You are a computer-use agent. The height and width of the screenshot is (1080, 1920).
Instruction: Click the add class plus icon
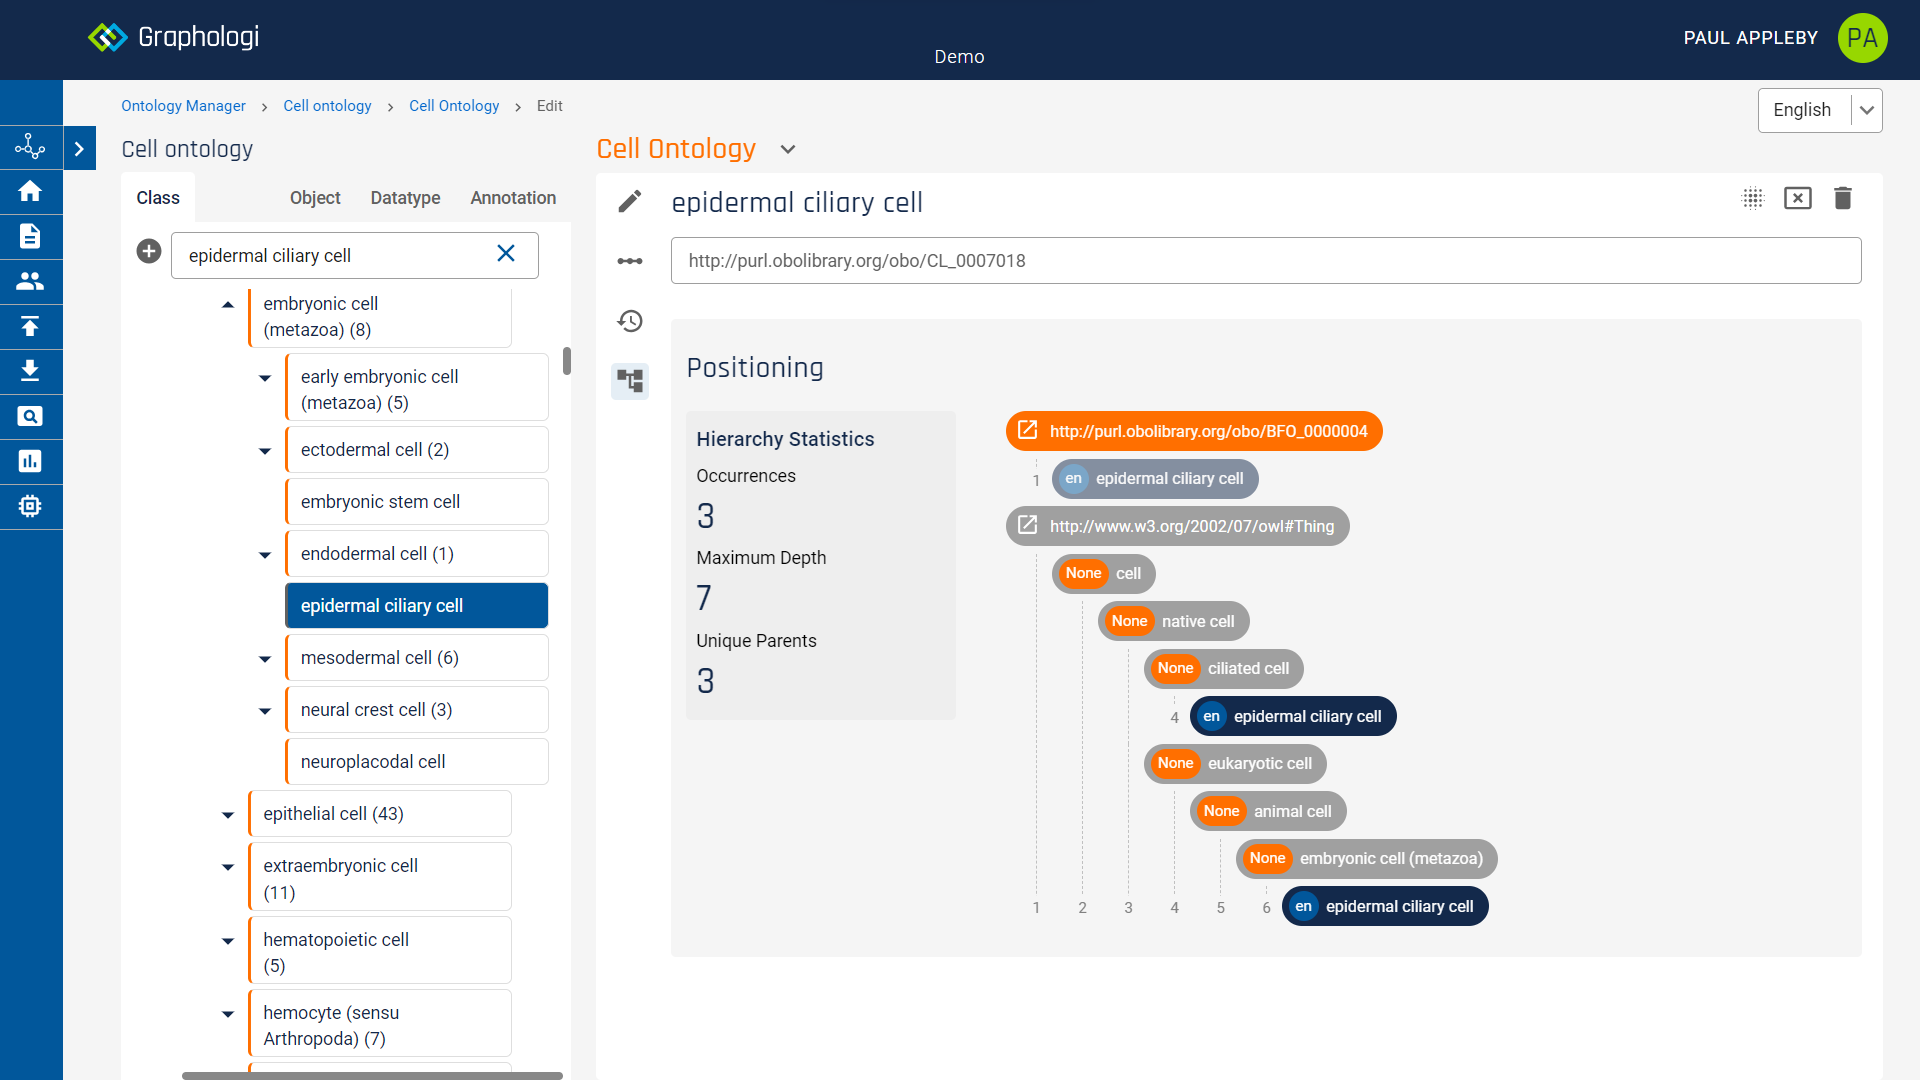[x=149, y=252]
